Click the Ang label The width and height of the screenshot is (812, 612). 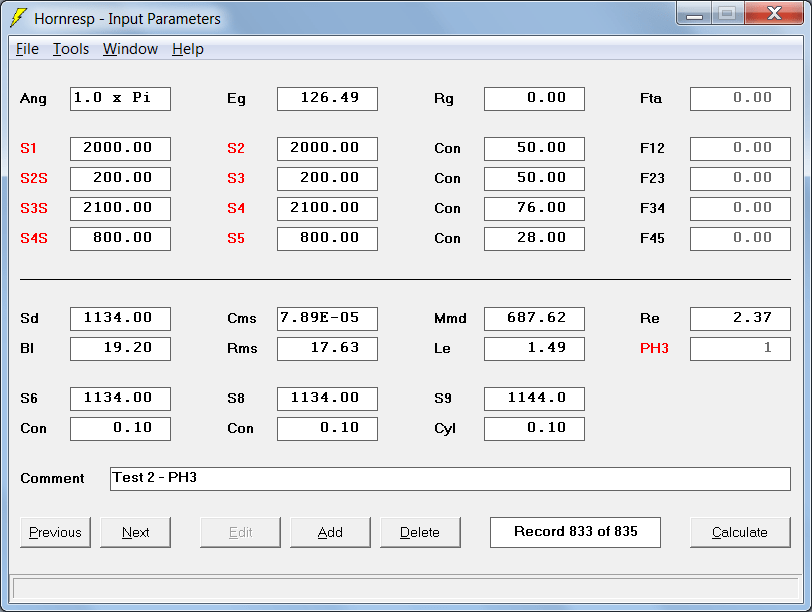(33, 99)
